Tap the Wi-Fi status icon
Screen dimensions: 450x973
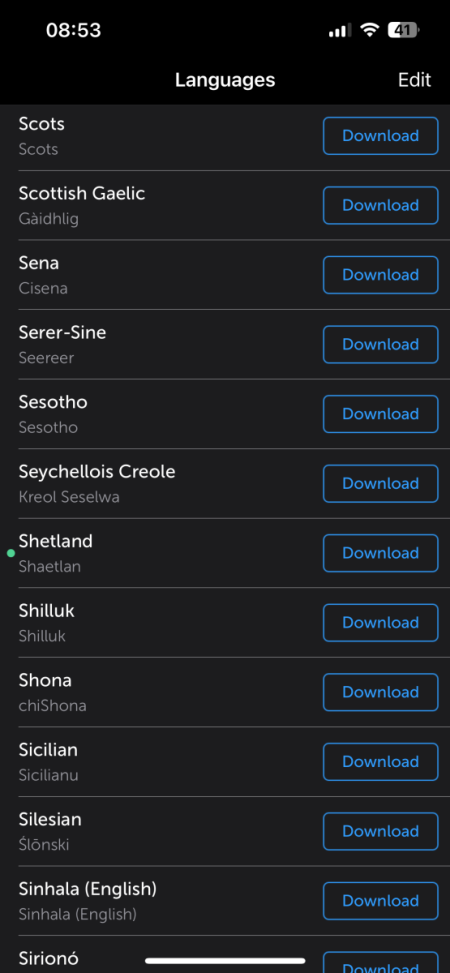coord(369,29)
